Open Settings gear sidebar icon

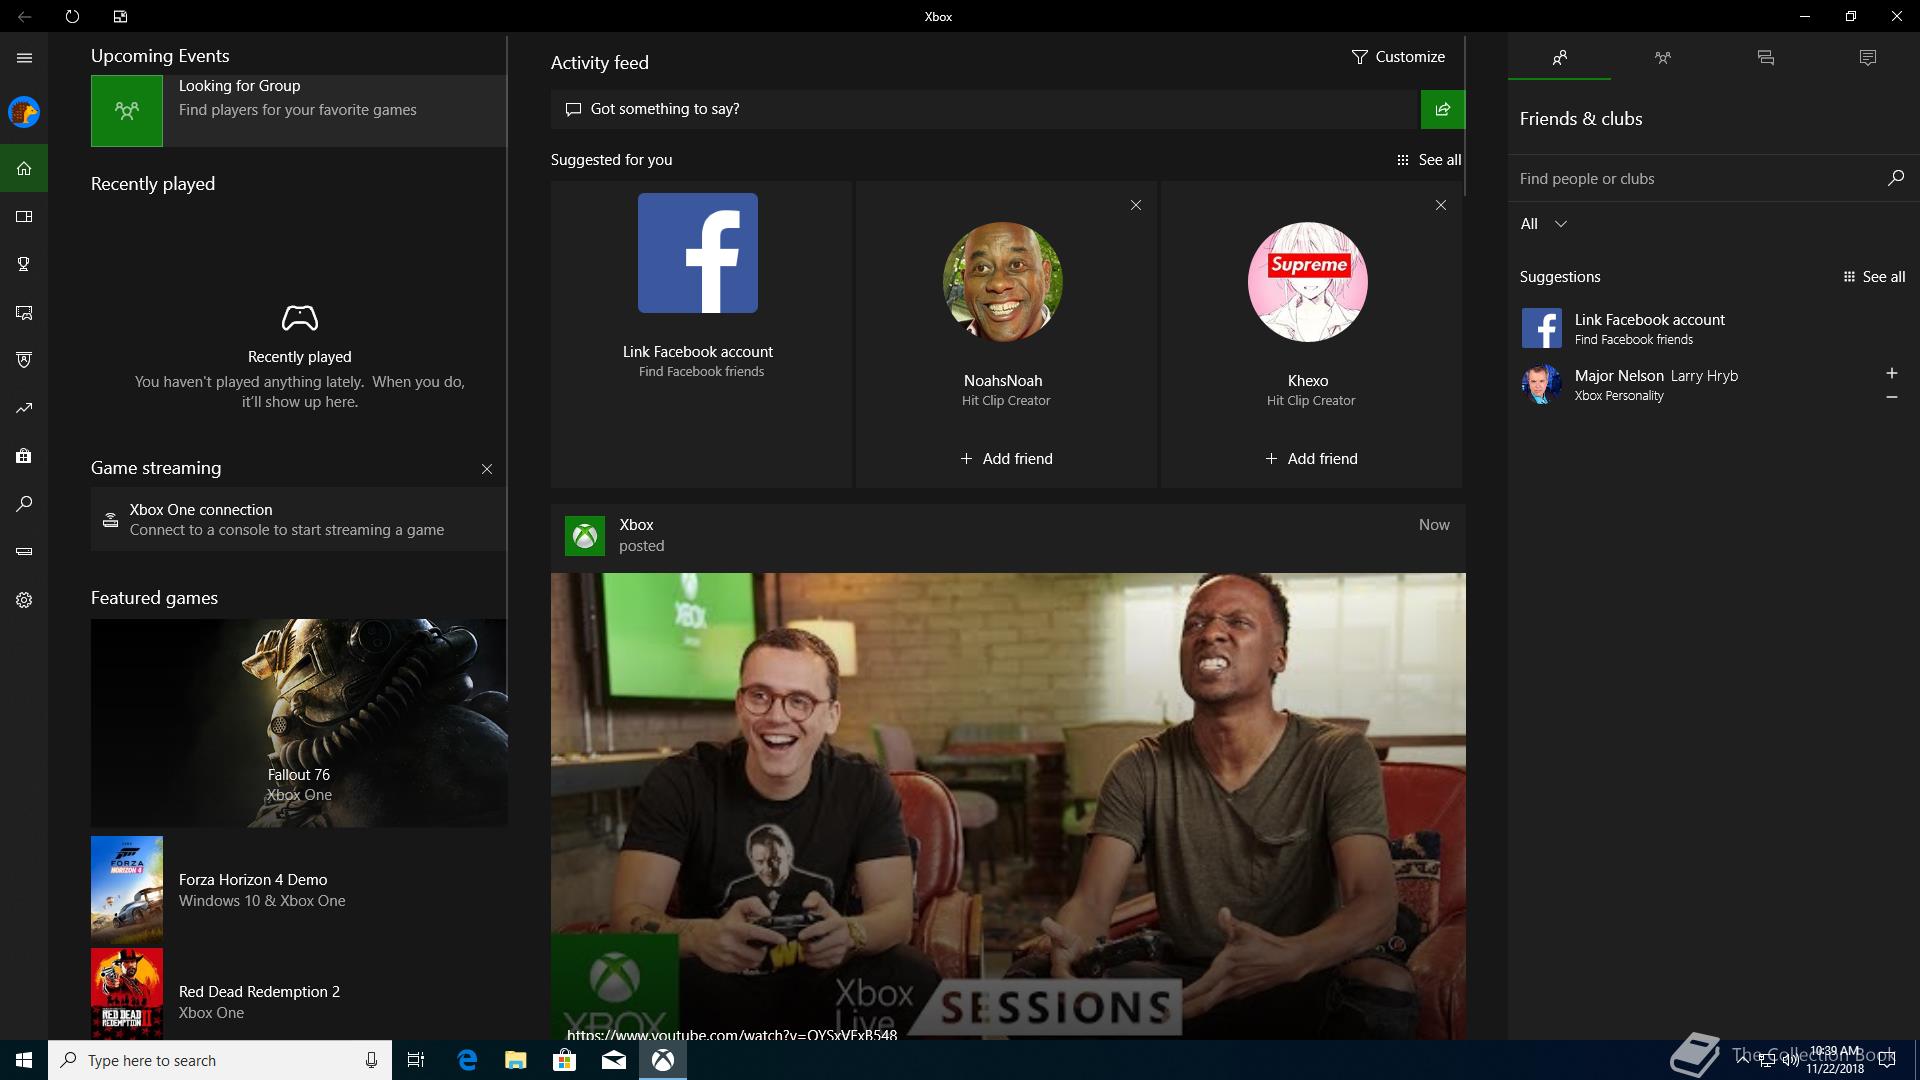click(24, 600)
